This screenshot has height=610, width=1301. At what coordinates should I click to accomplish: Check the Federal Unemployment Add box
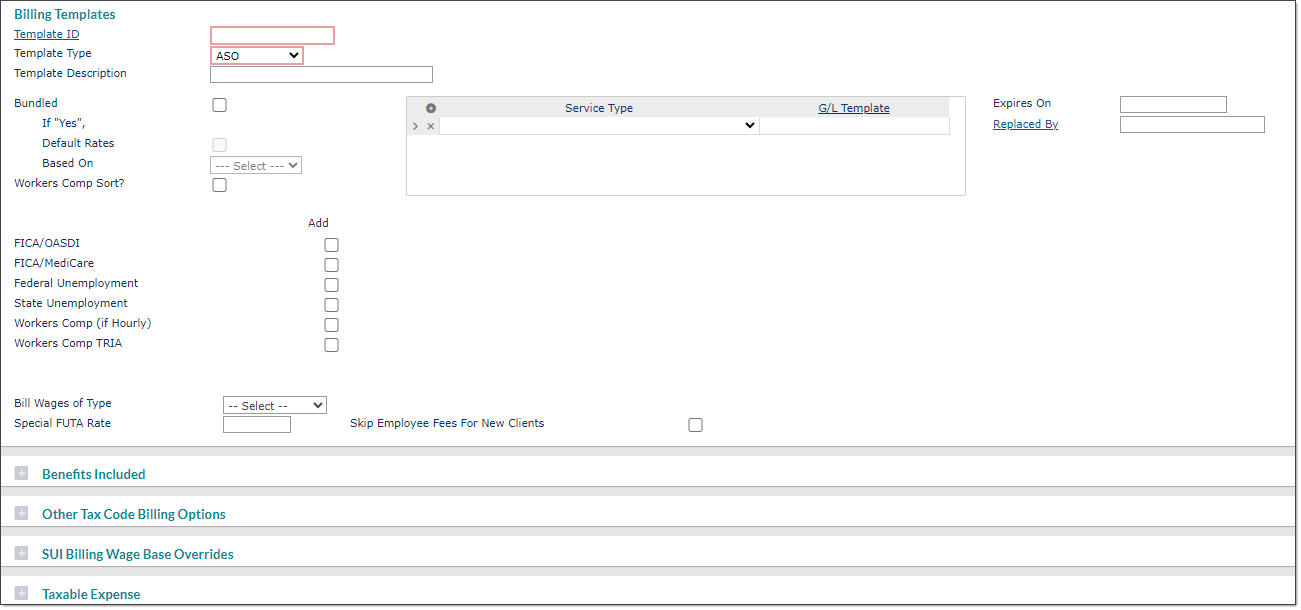click(x=331, y=284)
